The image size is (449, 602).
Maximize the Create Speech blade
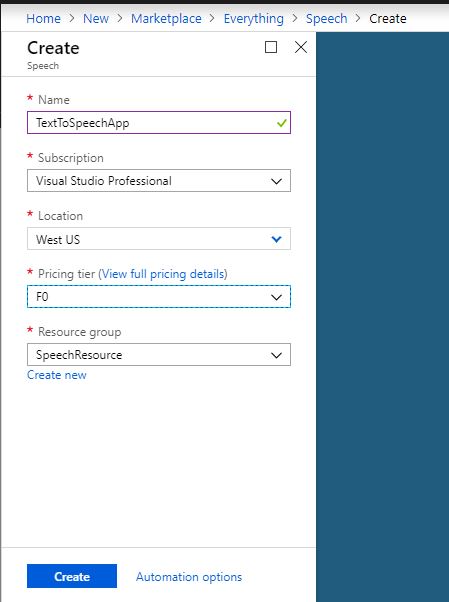271,47
